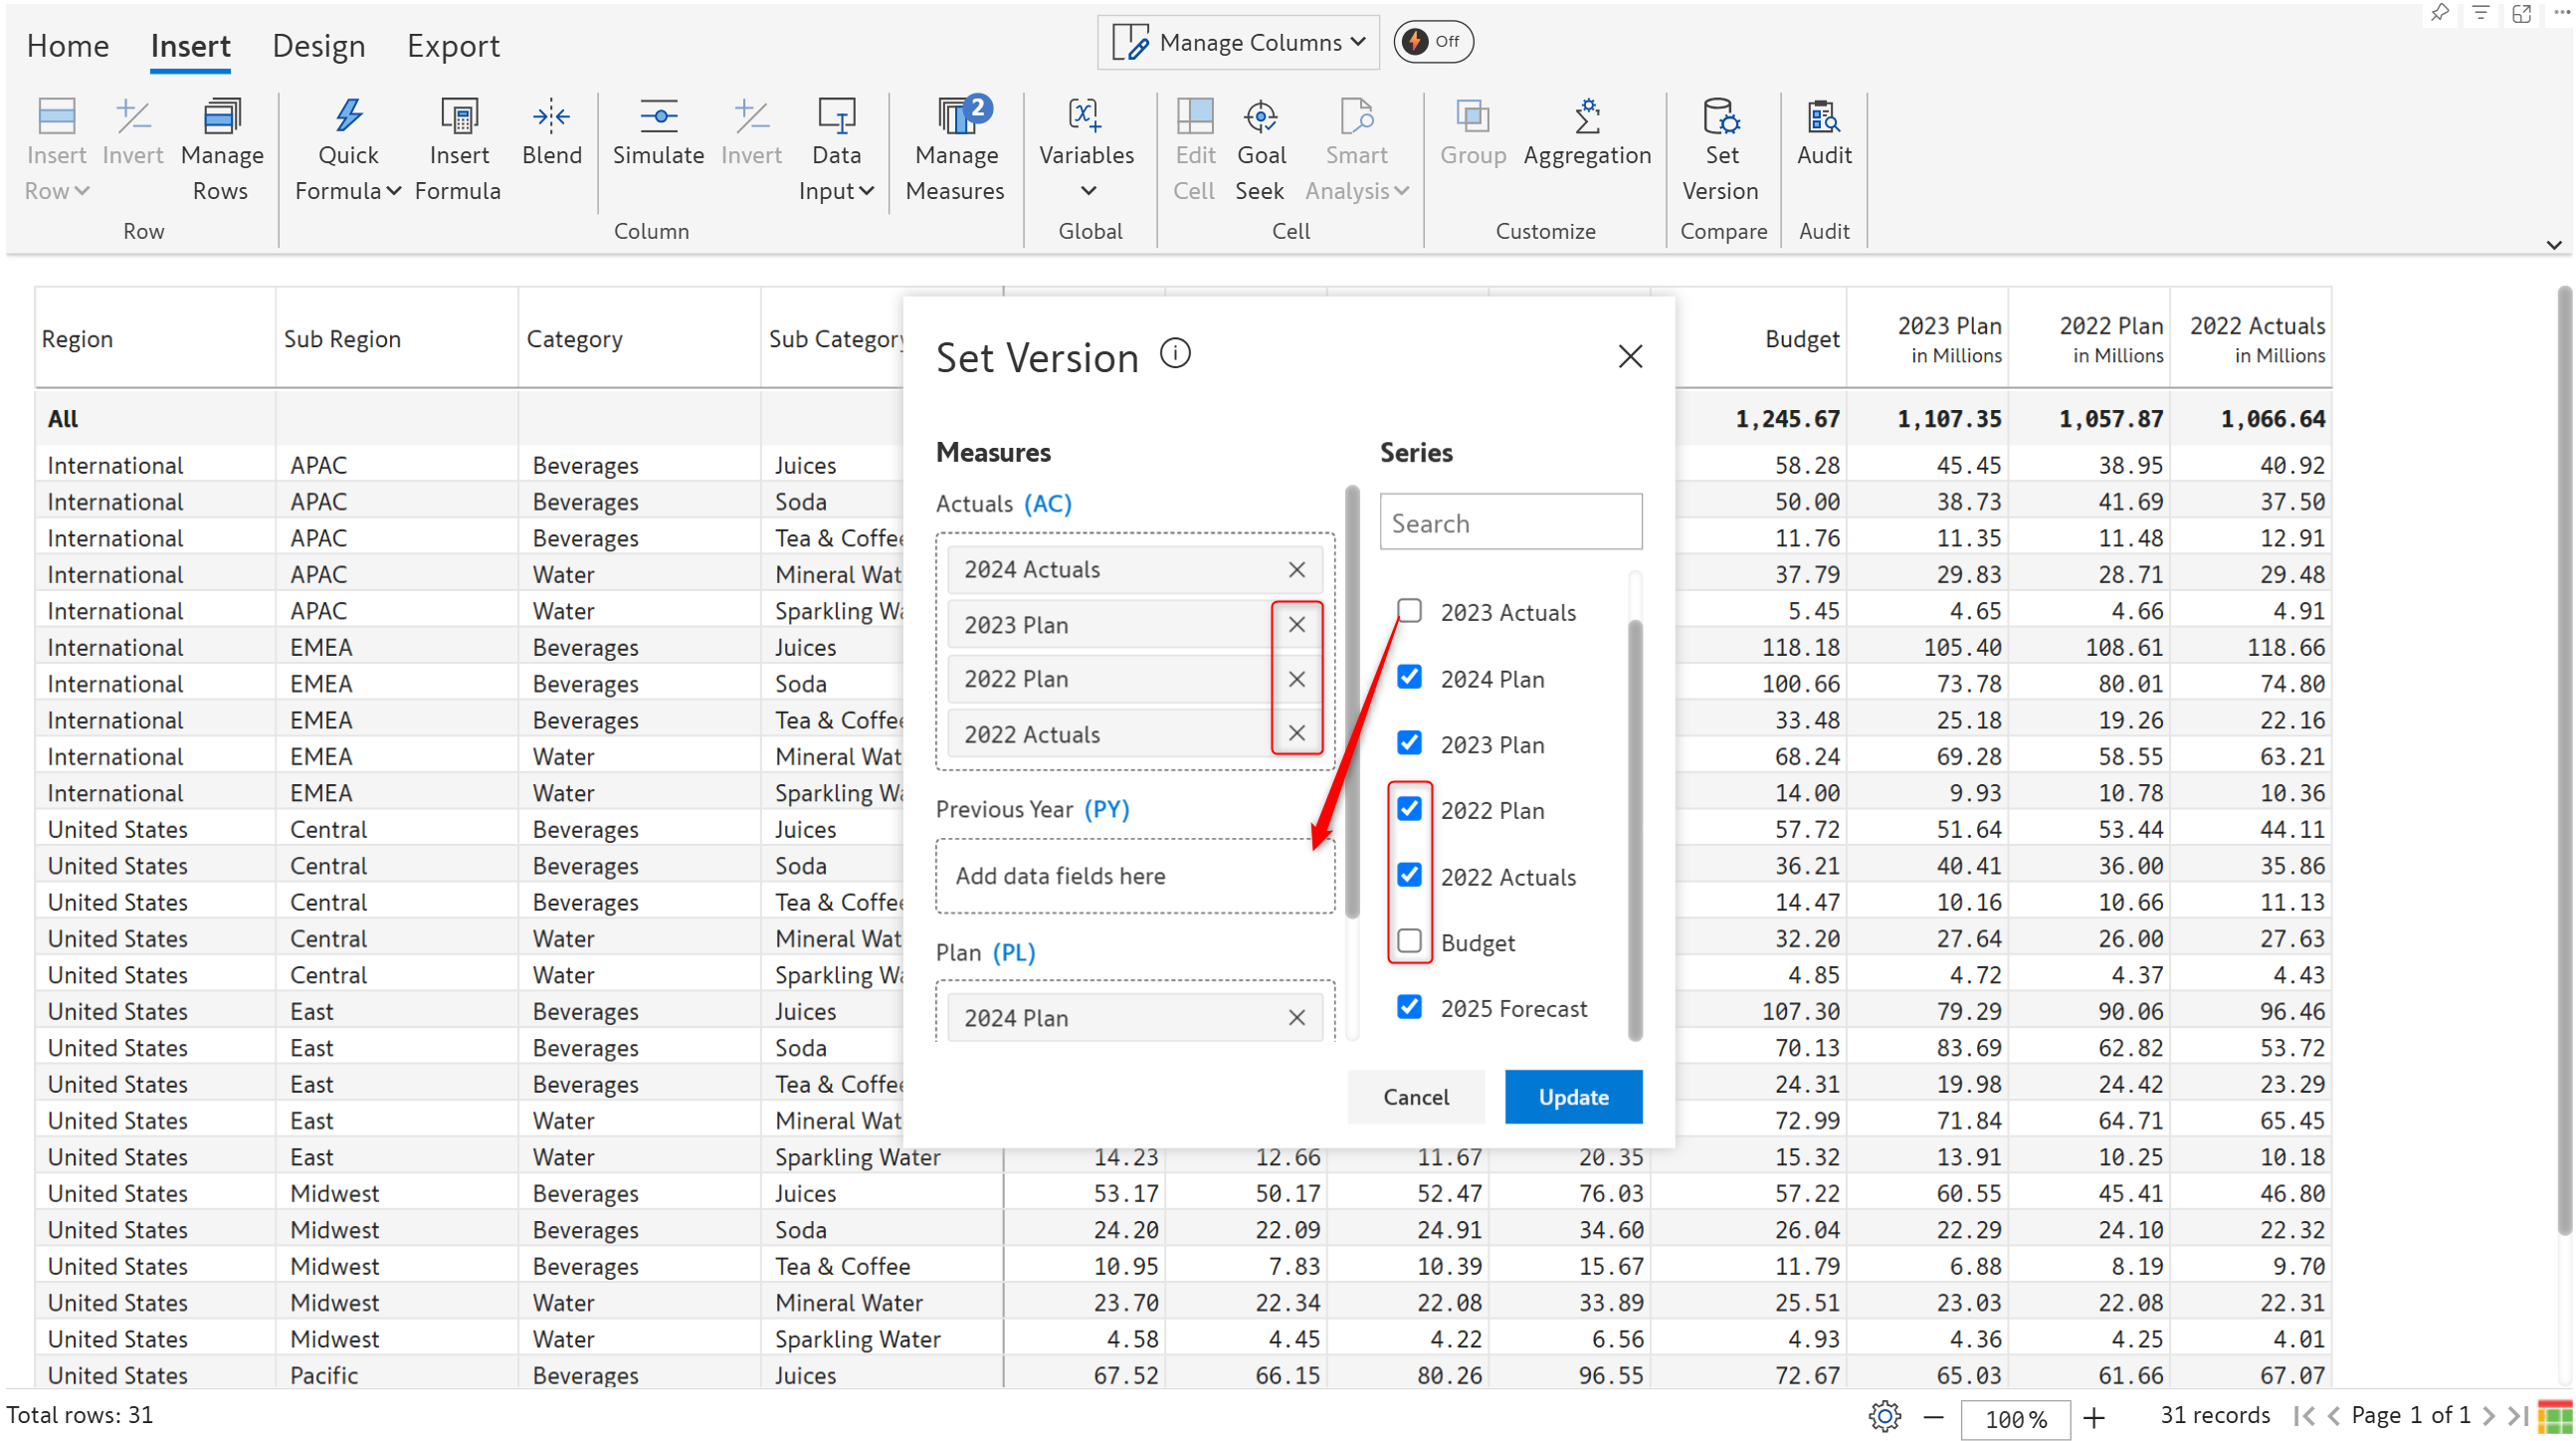Expand the Variables dropdown

pos(1087,190)
